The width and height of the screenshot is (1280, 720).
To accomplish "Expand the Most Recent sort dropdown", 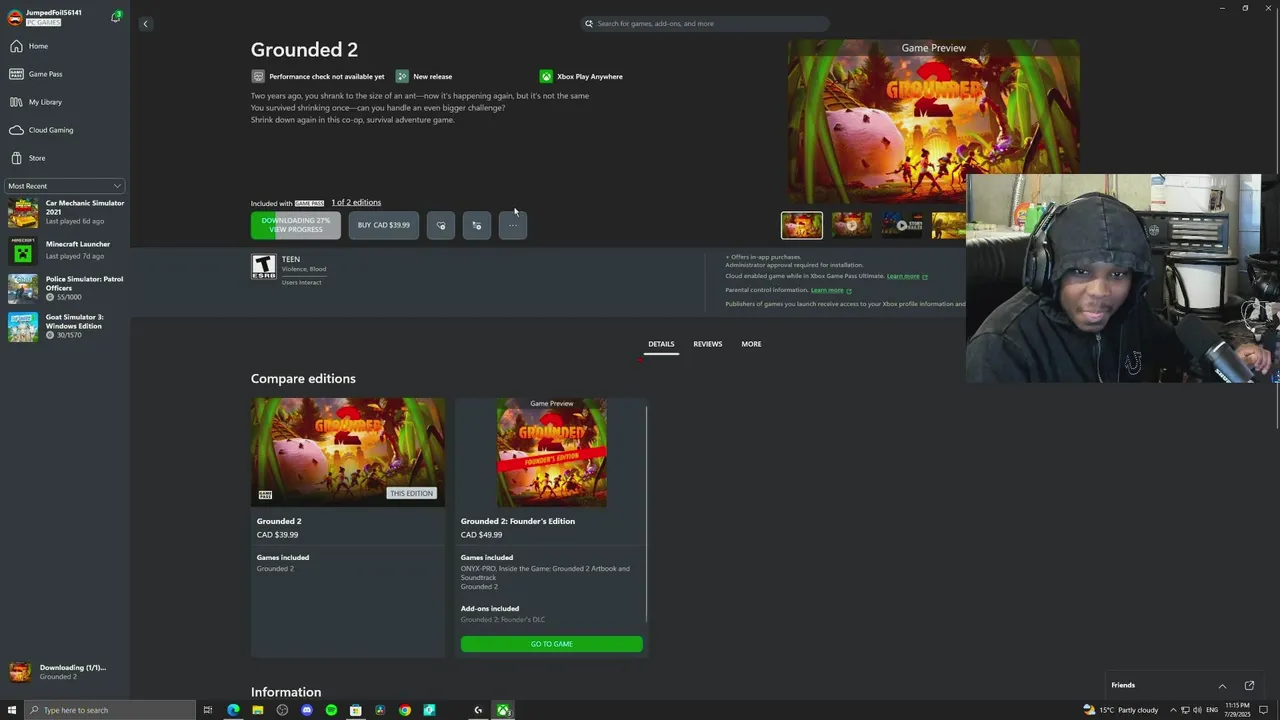I will [x=64, y=186].
